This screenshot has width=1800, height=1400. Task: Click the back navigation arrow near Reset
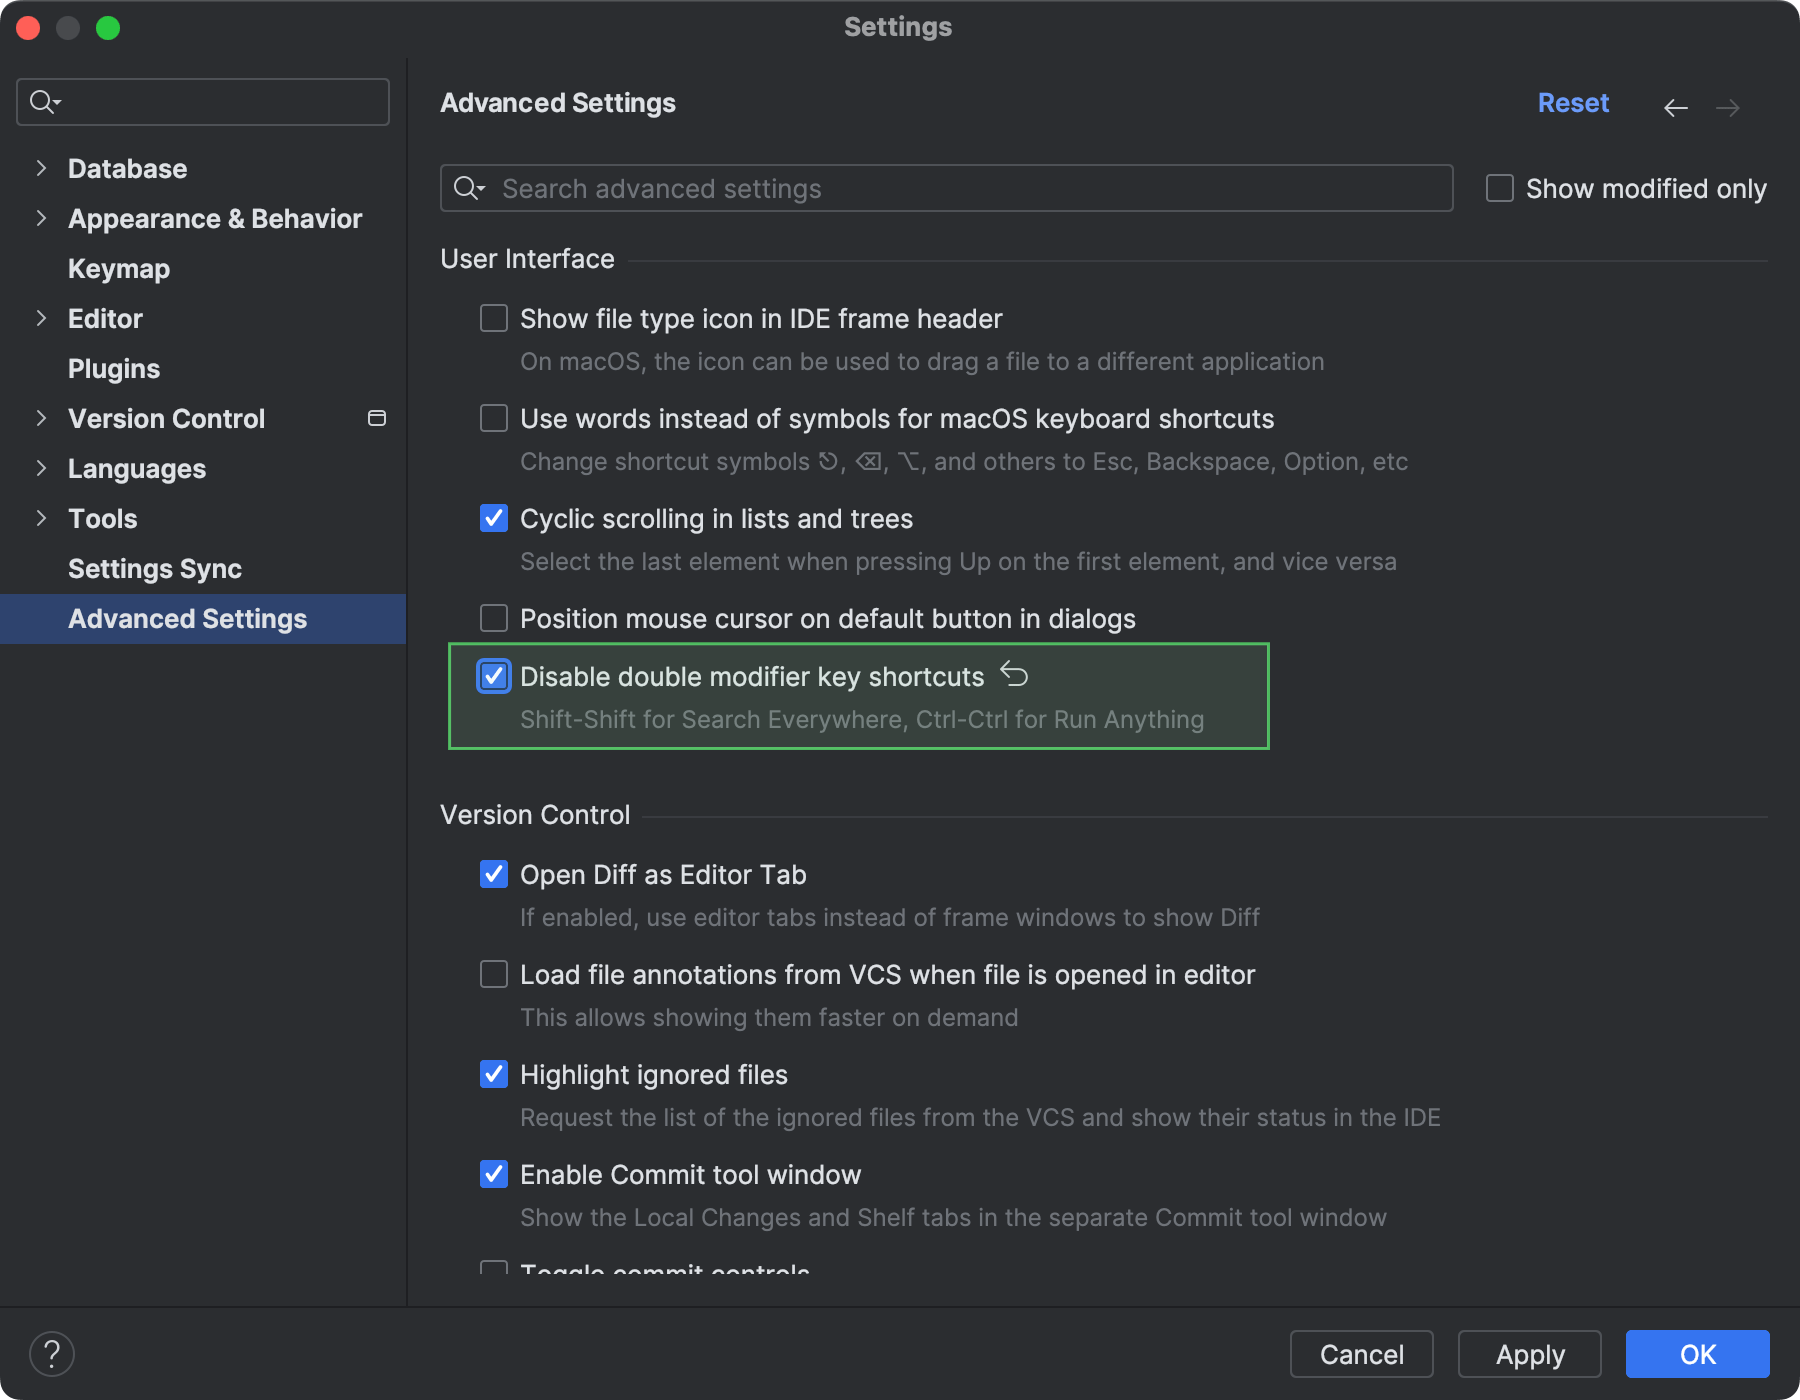coord(1676,107)
